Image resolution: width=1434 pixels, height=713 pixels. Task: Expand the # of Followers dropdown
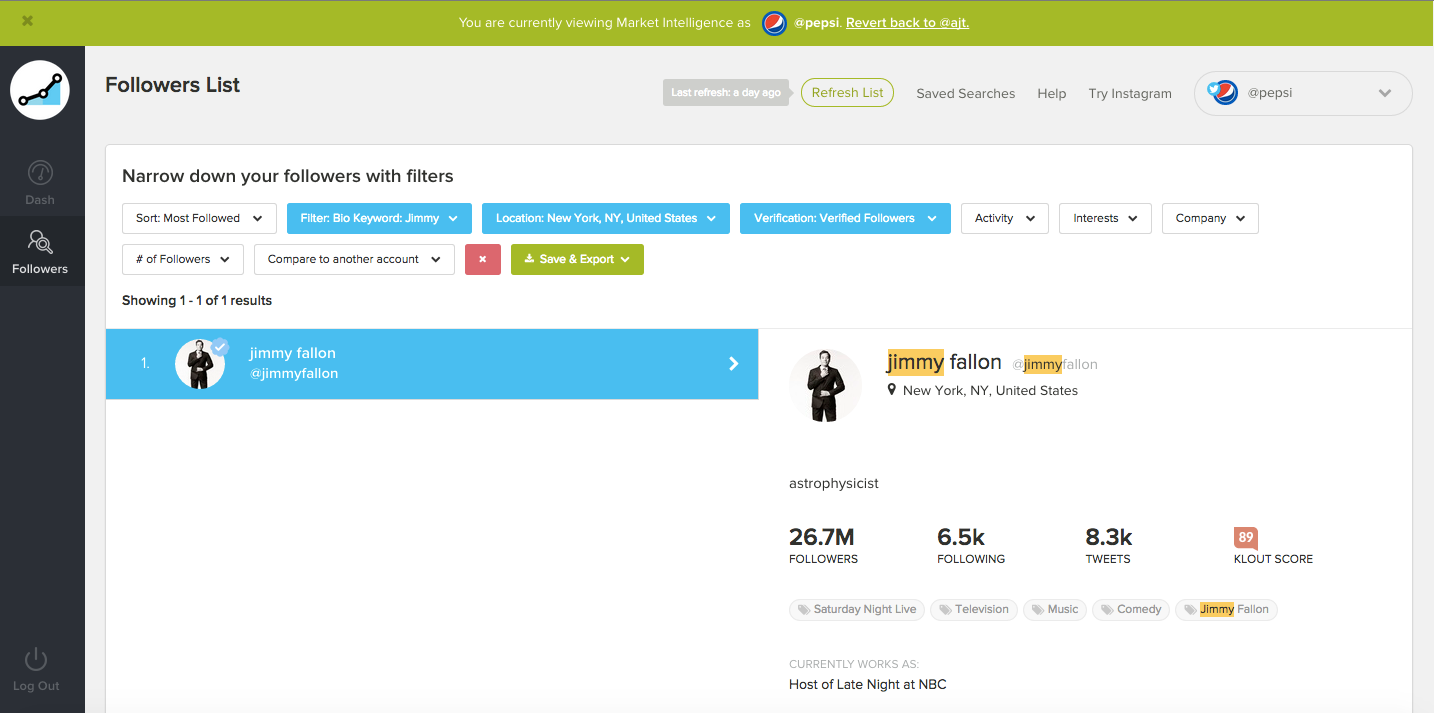click(183, 259)
